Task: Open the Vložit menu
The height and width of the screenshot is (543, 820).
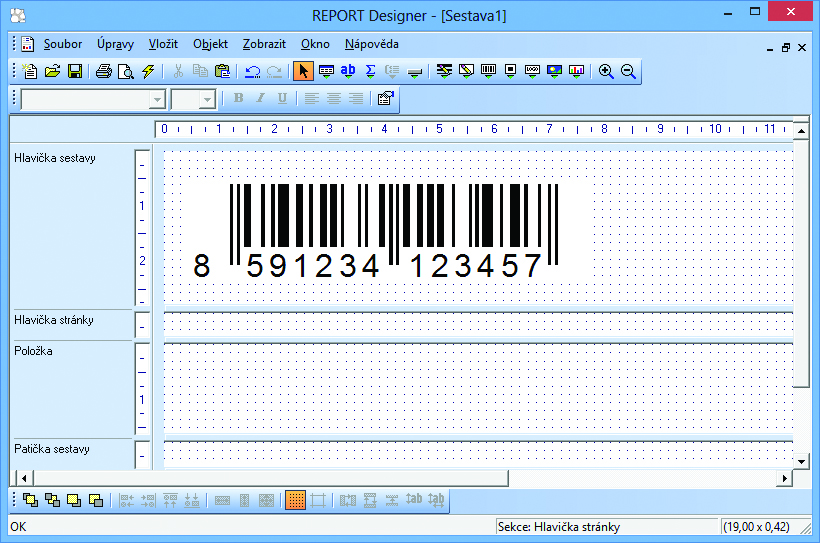Action: [163, 44]
